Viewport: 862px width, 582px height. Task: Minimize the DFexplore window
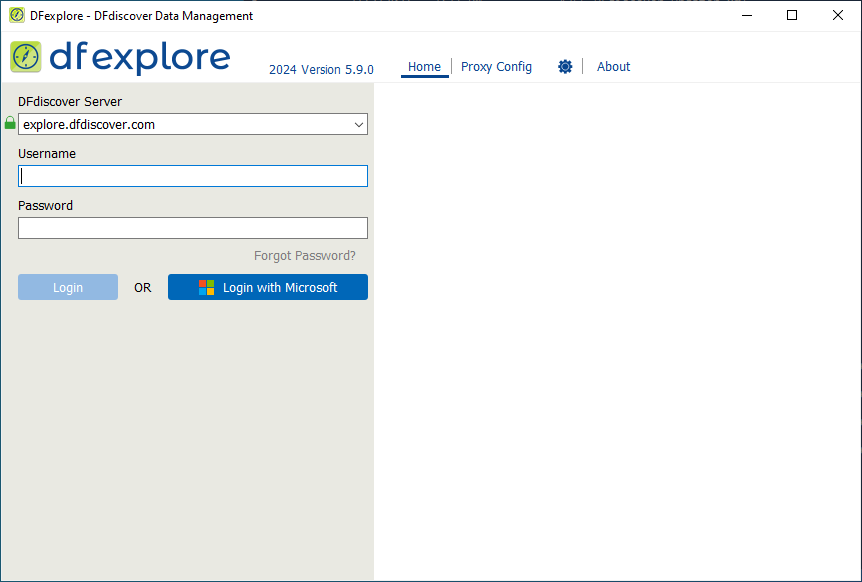[x=747, y=15]
